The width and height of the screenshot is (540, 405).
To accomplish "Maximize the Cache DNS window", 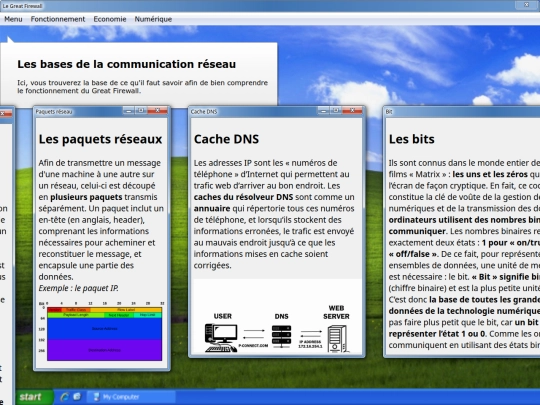I will [335, 111].
